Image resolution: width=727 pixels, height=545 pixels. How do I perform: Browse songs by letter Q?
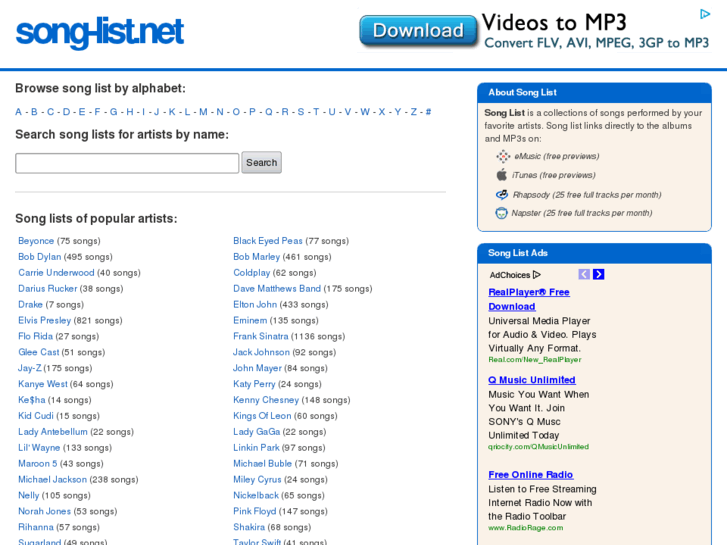tap(268, 112)
